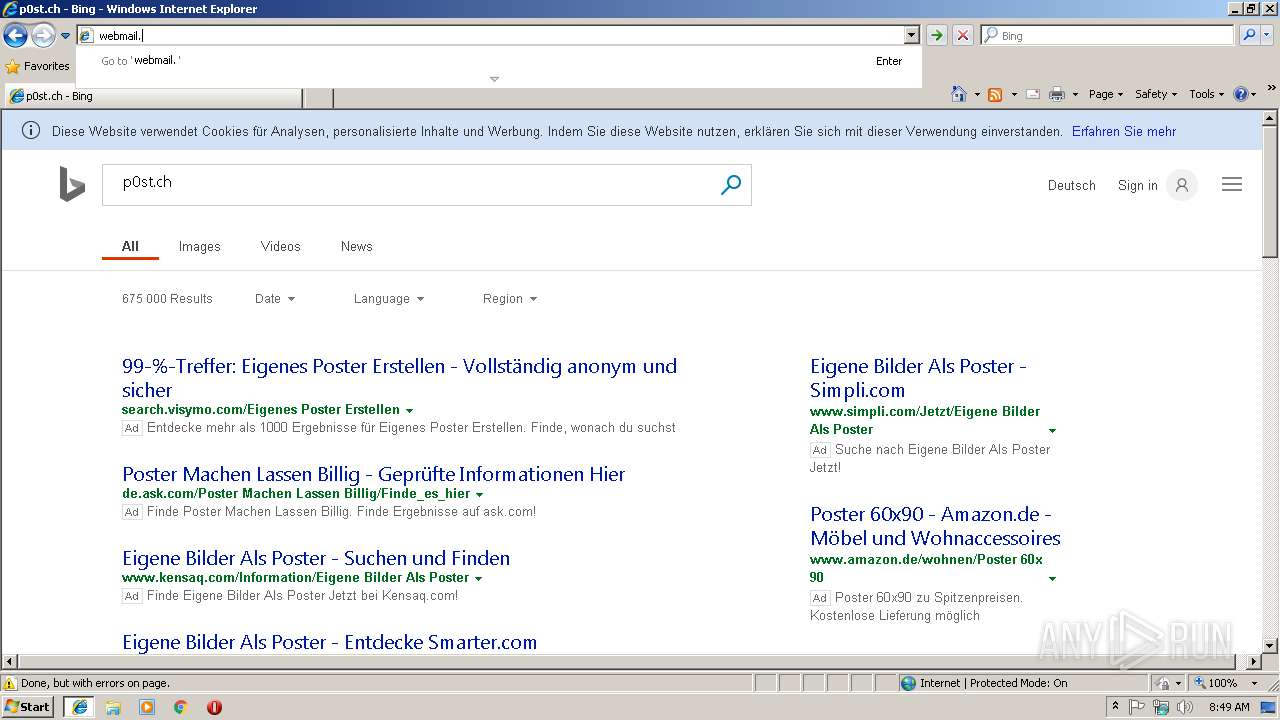Expand the address bar history dropdown

[911, 35]
